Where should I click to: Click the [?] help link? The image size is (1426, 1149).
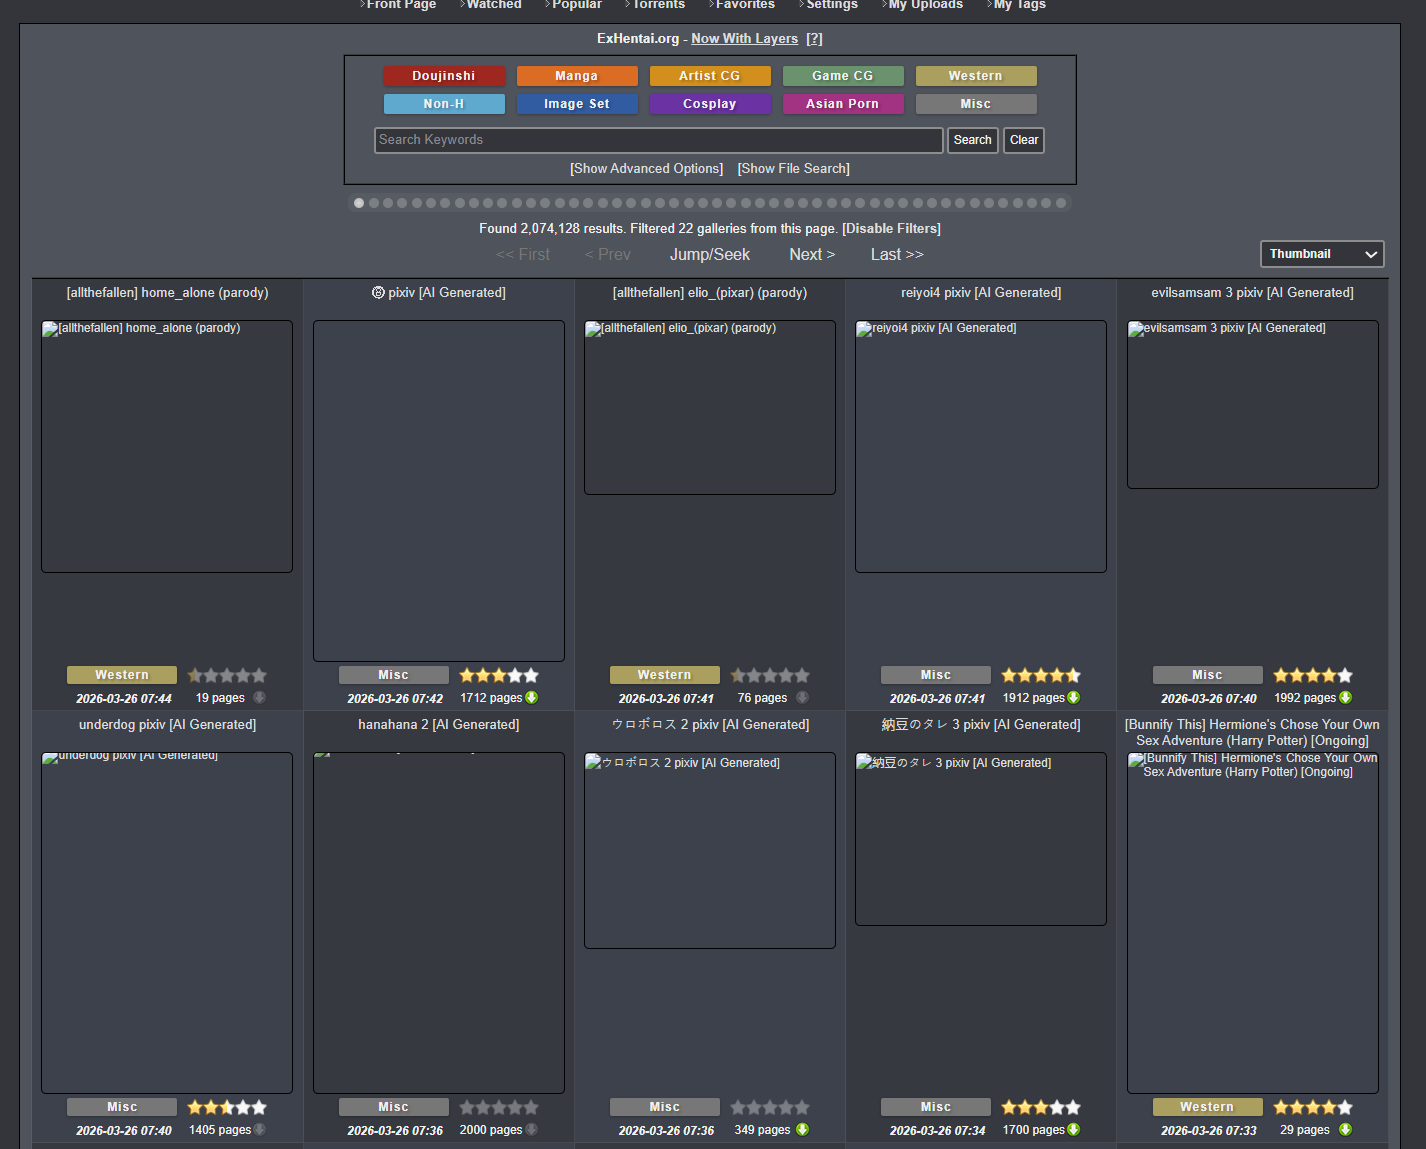pyautogui.click(x=815, y=39)
